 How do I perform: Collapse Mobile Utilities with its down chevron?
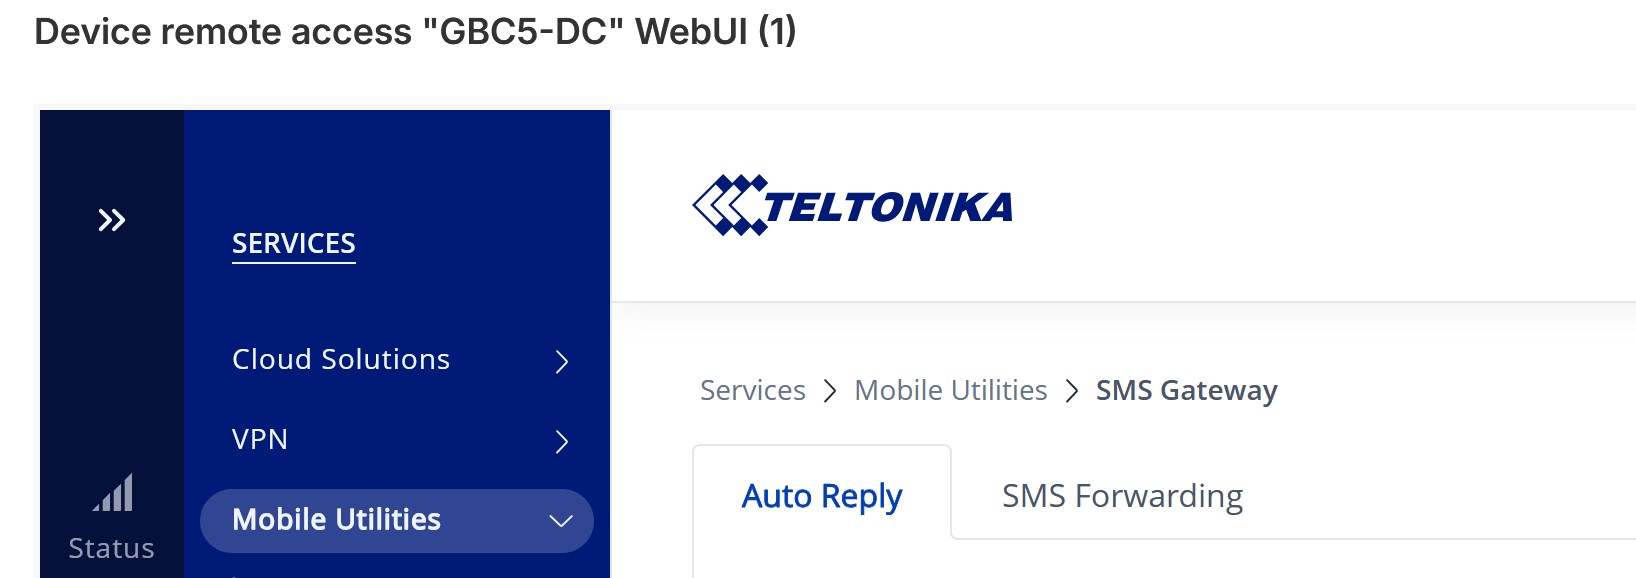coord(561,521)
